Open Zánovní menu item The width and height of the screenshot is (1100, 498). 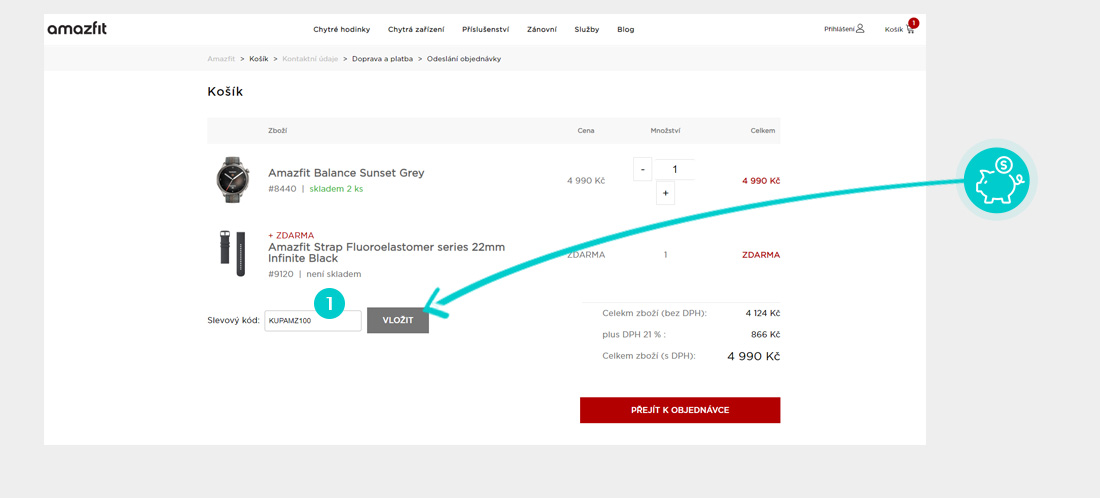pos(542,30)
